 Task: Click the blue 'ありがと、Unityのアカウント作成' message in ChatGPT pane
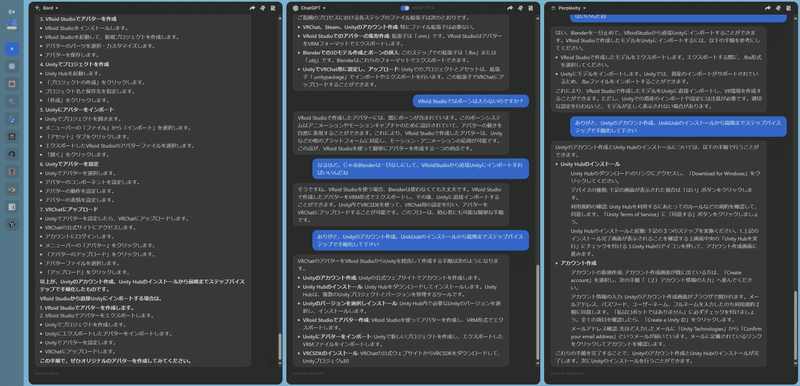coord(420,240)
